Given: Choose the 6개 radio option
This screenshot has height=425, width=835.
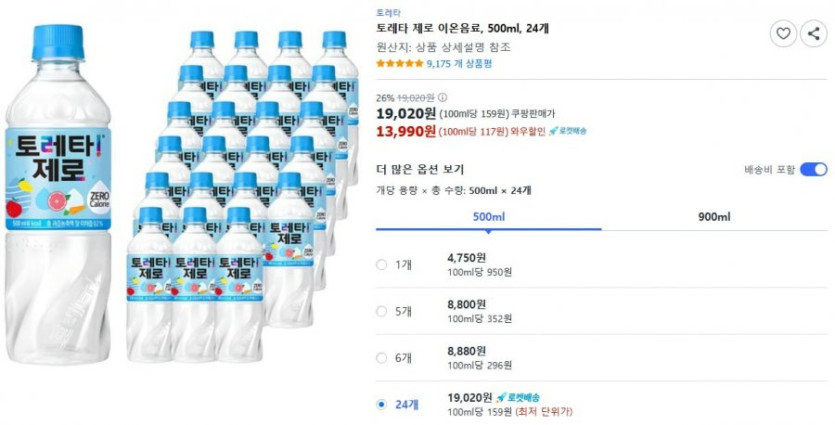Looking at the screenshot, I should tap(381, 357).
